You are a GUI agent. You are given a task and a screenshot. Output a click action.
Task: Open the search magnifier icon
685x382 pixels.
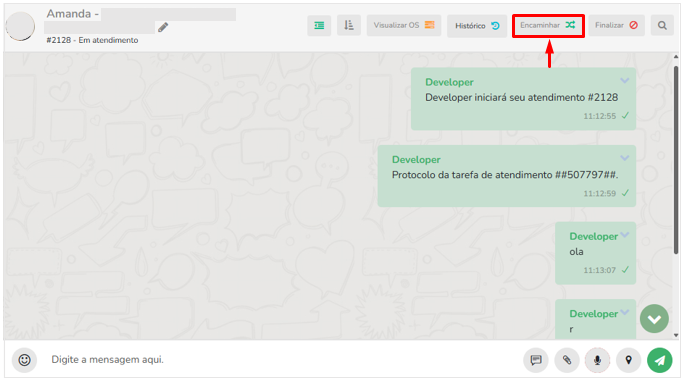(x=662, y=25)
